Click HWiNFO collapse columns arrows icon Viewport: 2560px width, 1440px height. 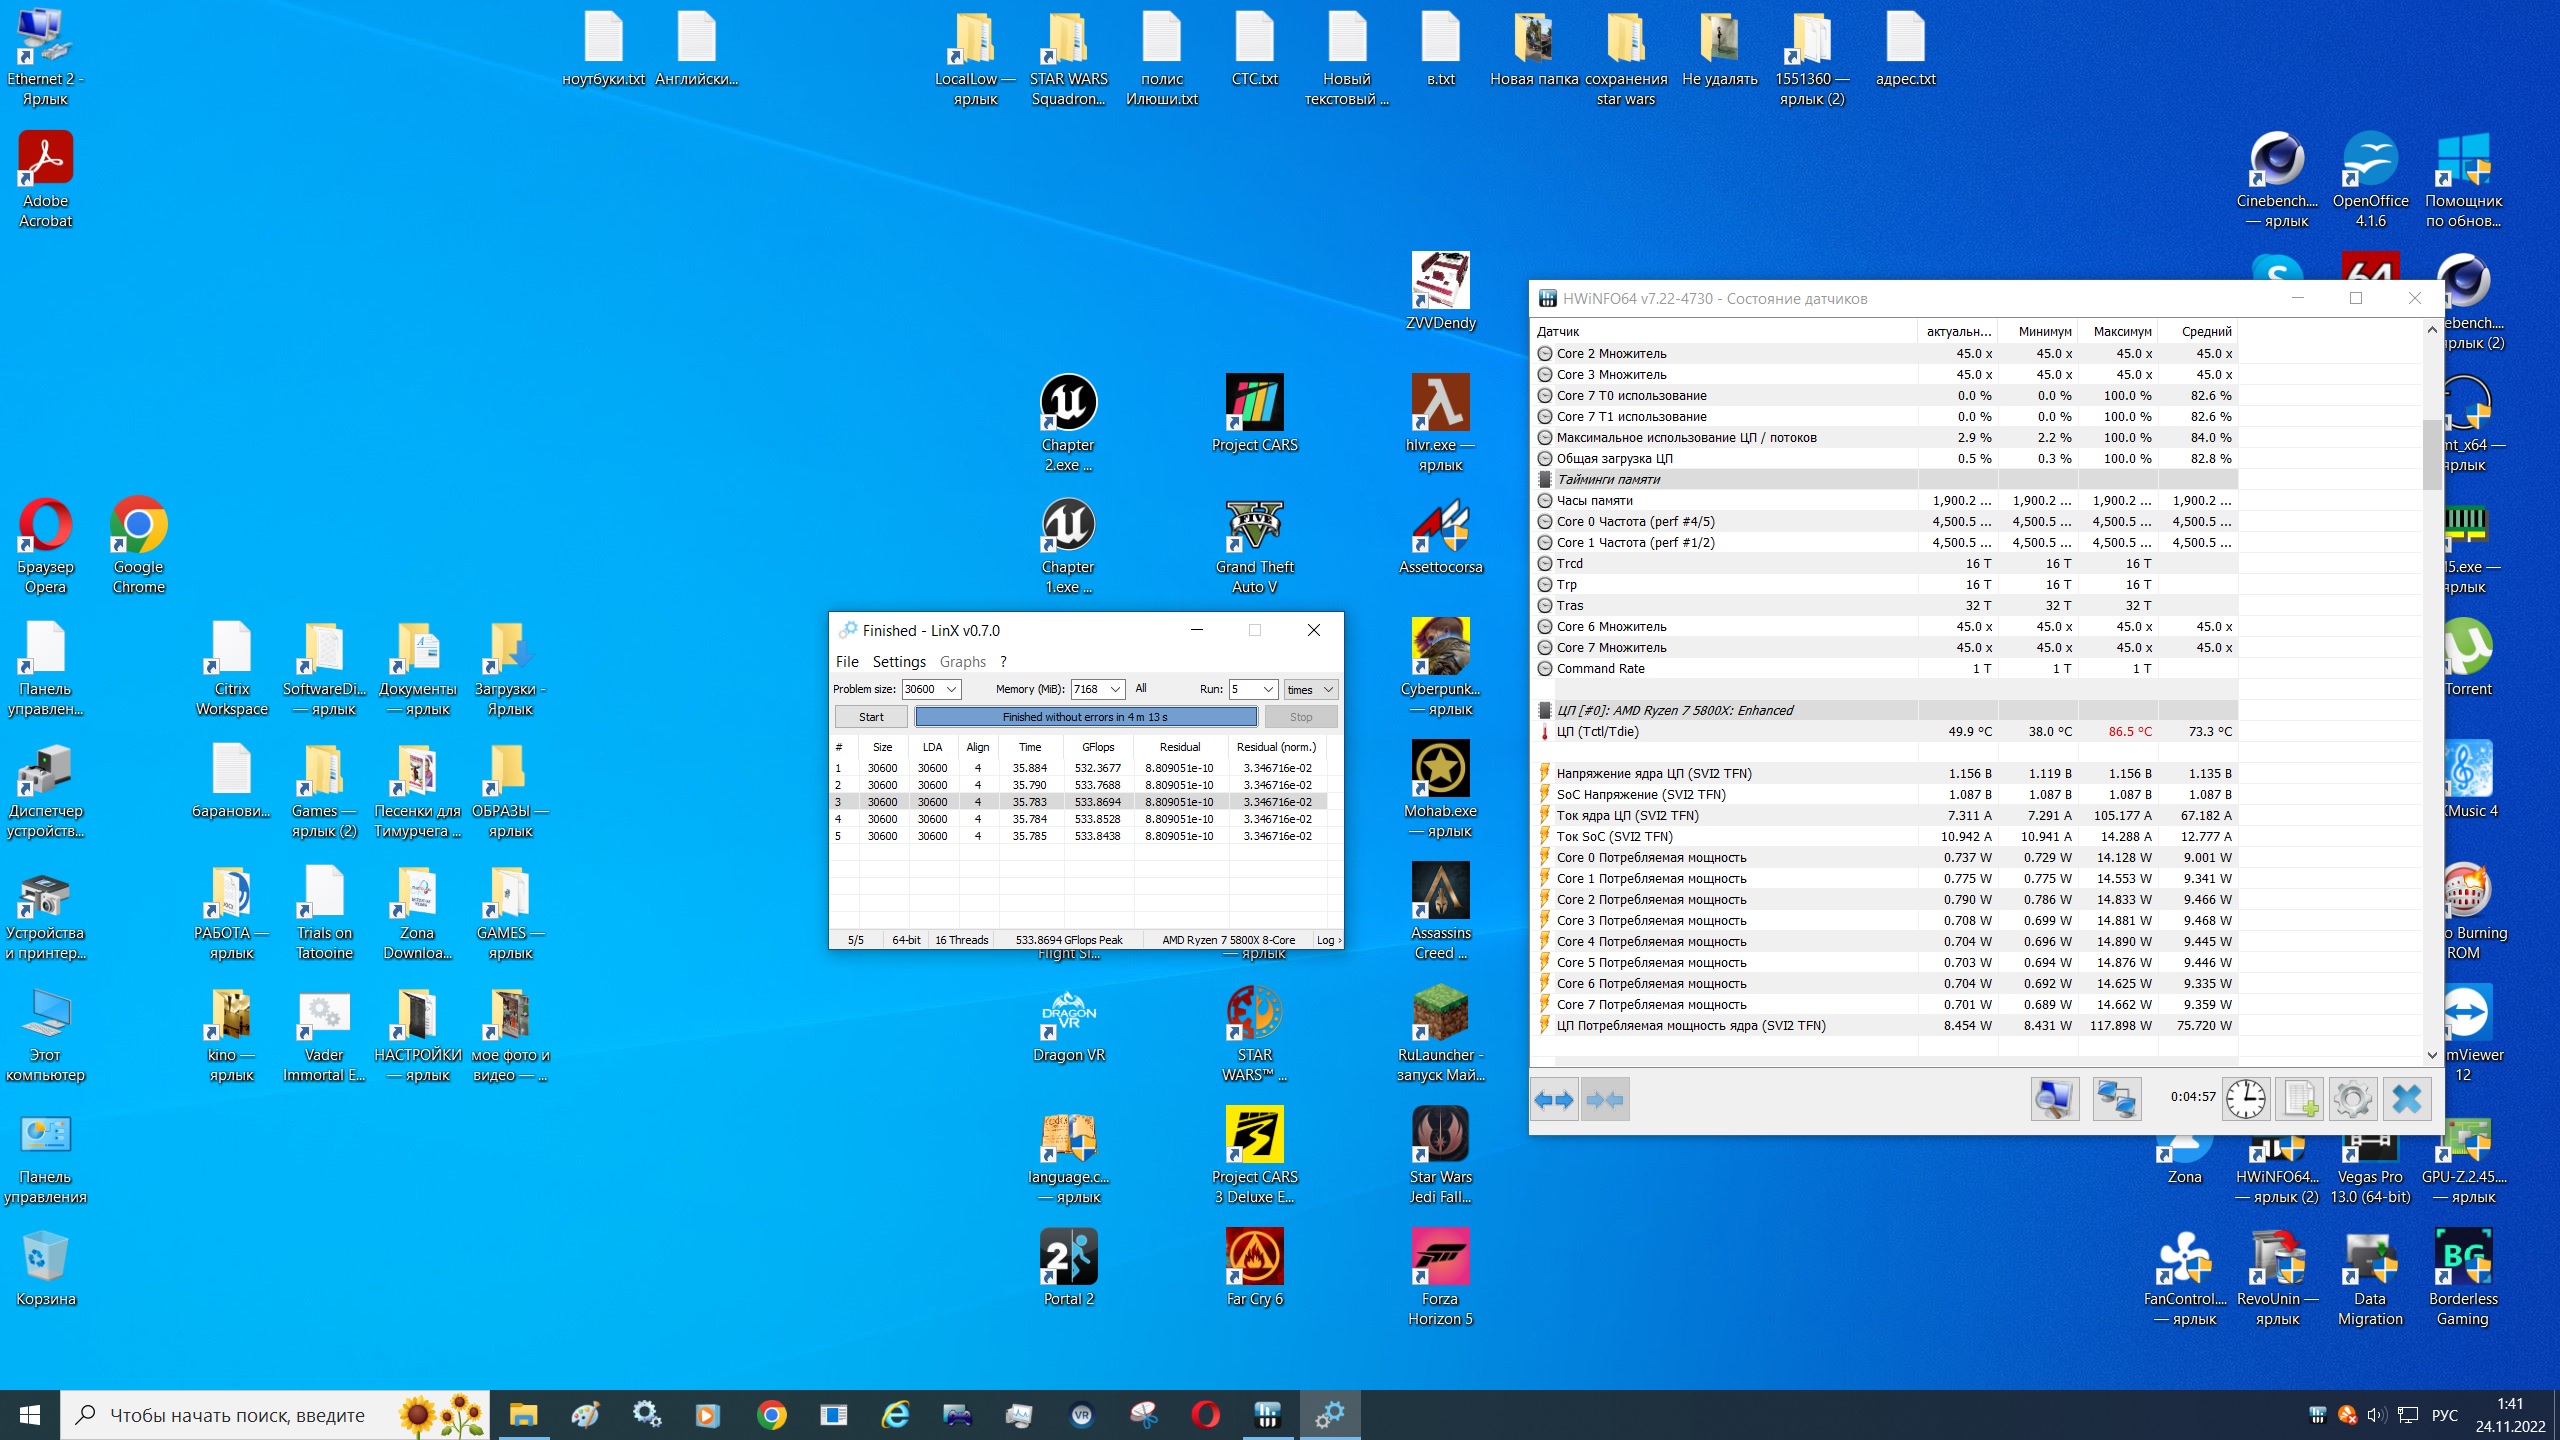(x=1606, y=1100)
